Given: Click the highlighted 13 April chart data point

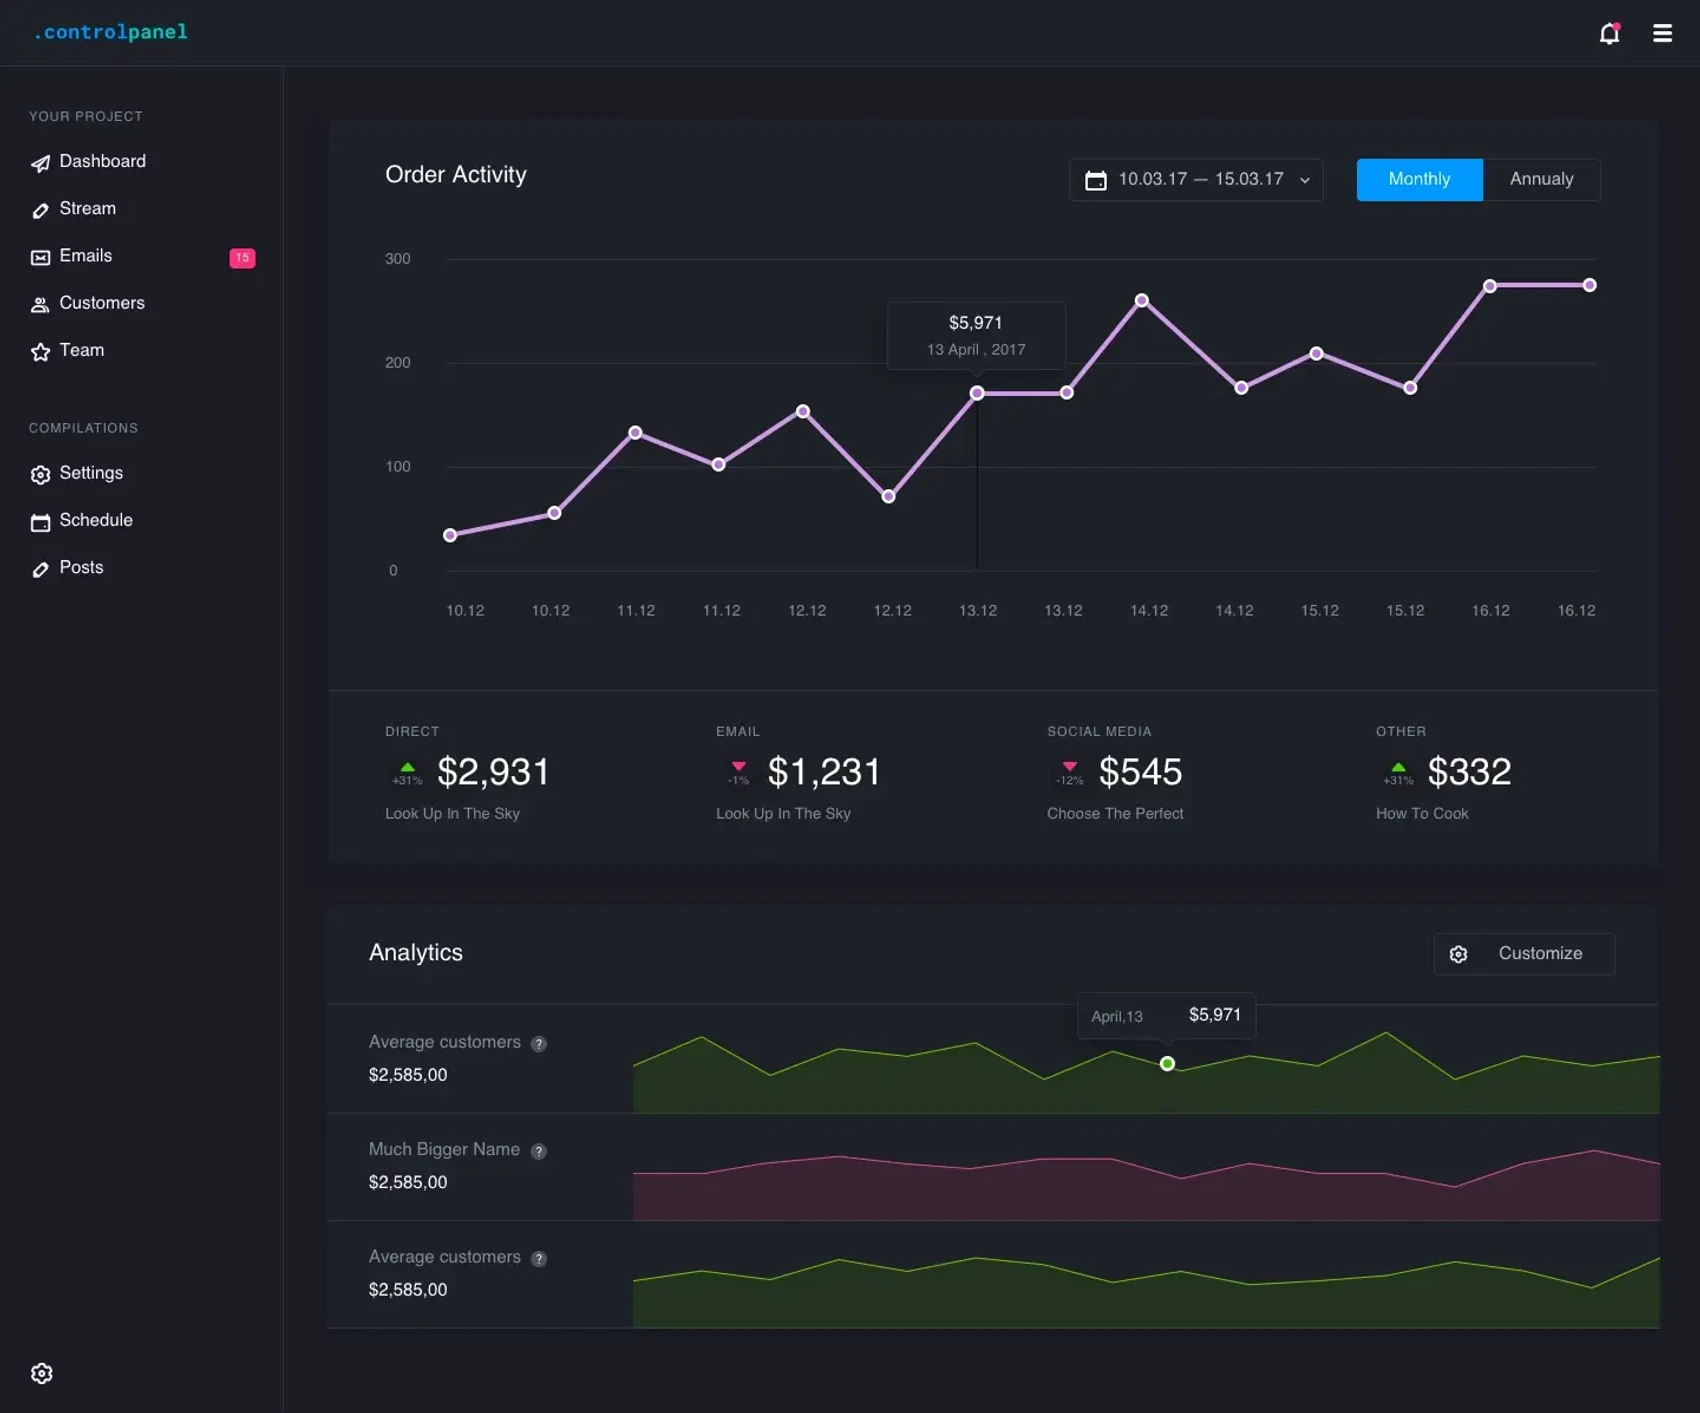Looking at the screenshot, I should (x=977, y=393).
